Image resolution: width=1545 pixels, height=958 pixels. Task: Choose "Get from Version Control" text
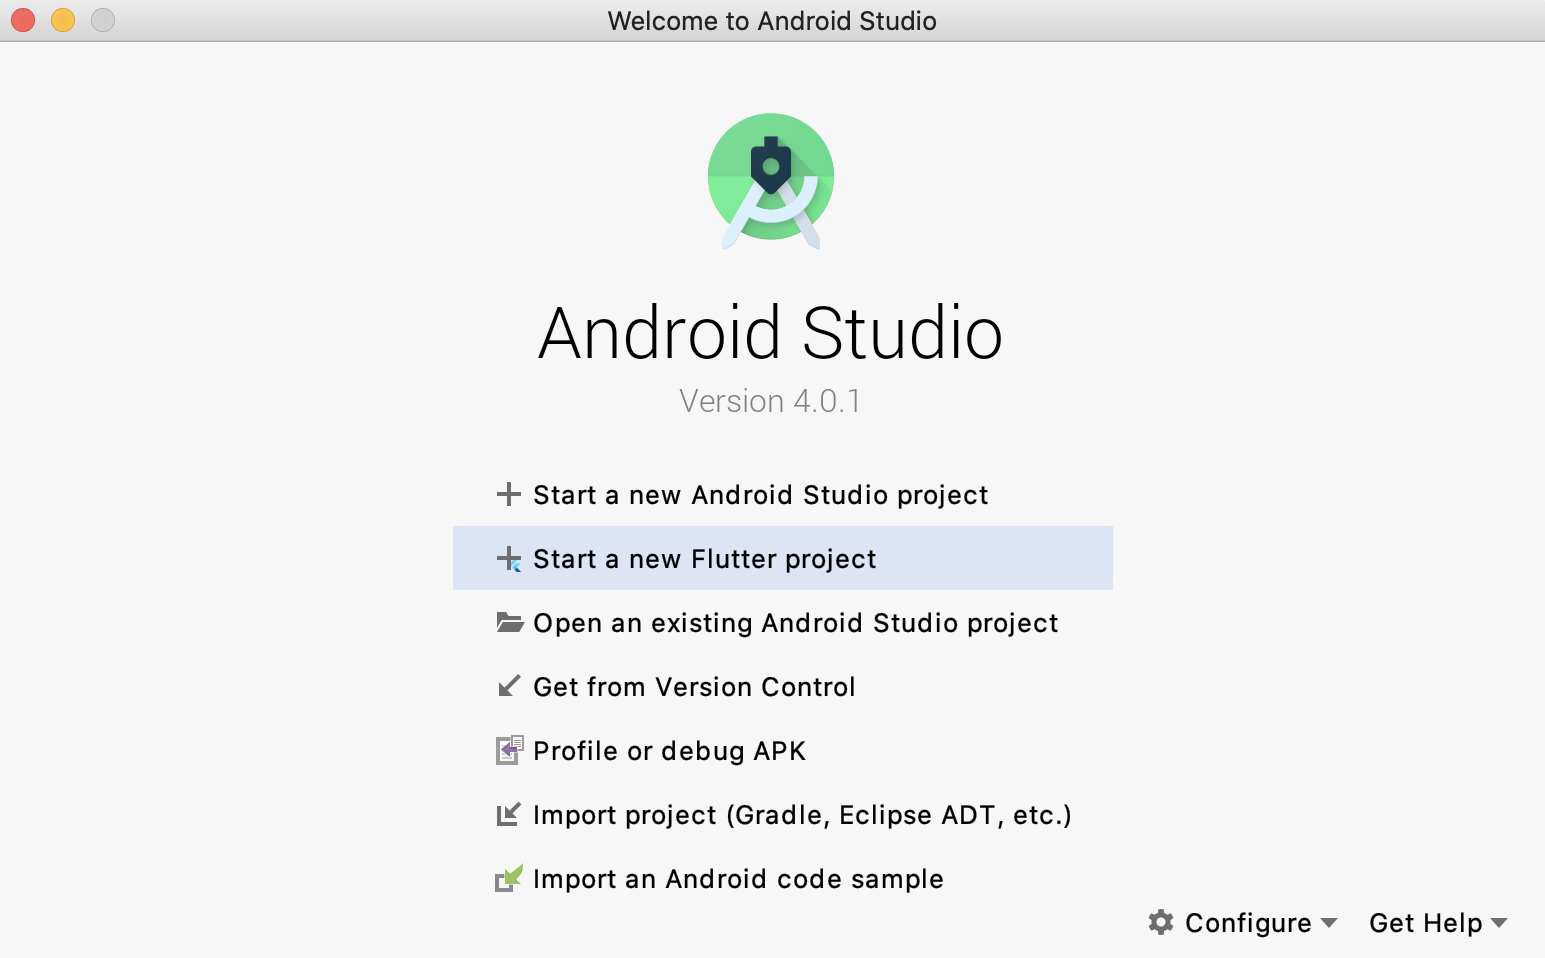click(694, 687)
